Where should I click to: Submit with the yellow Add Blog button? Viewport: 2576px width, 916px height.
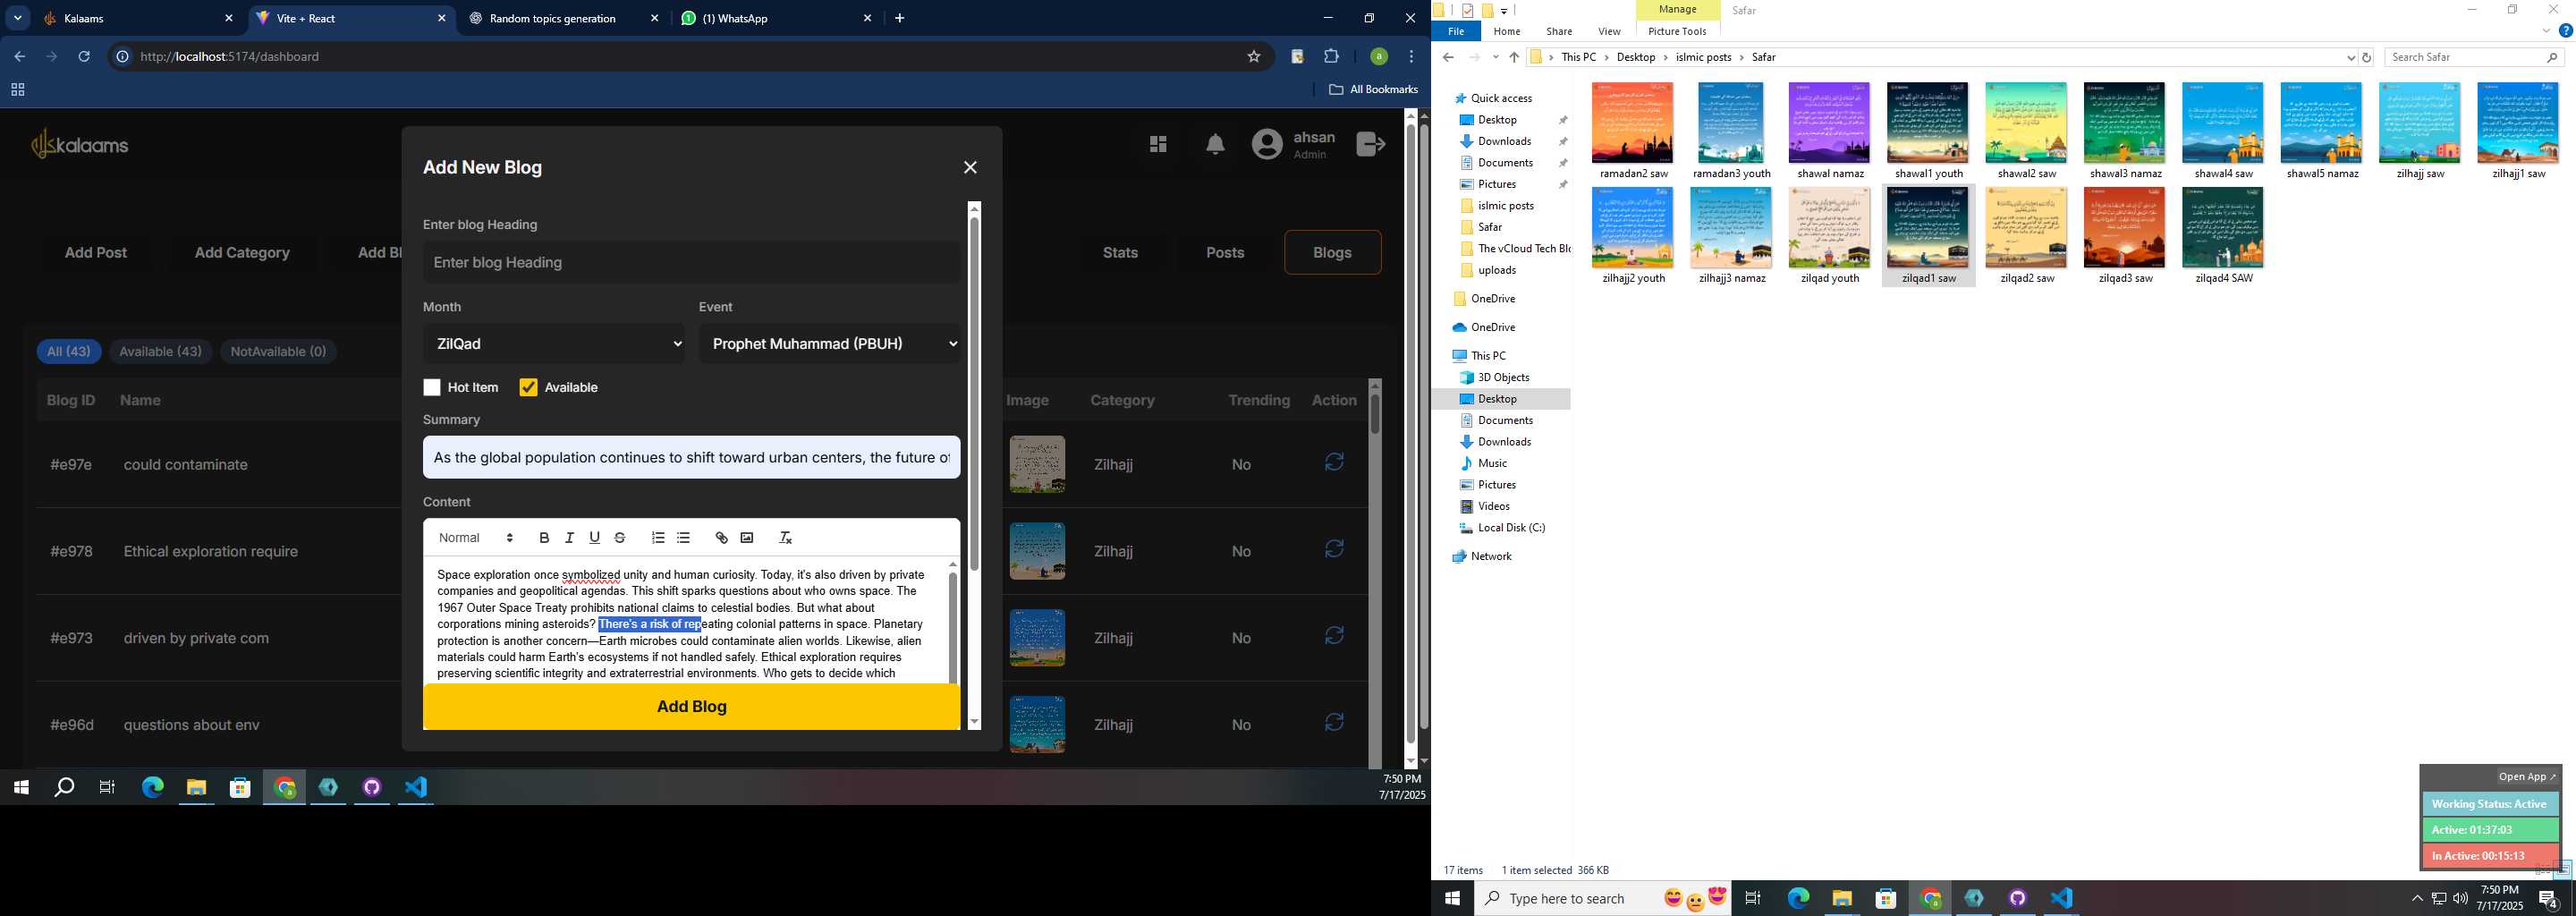(692, 706)
